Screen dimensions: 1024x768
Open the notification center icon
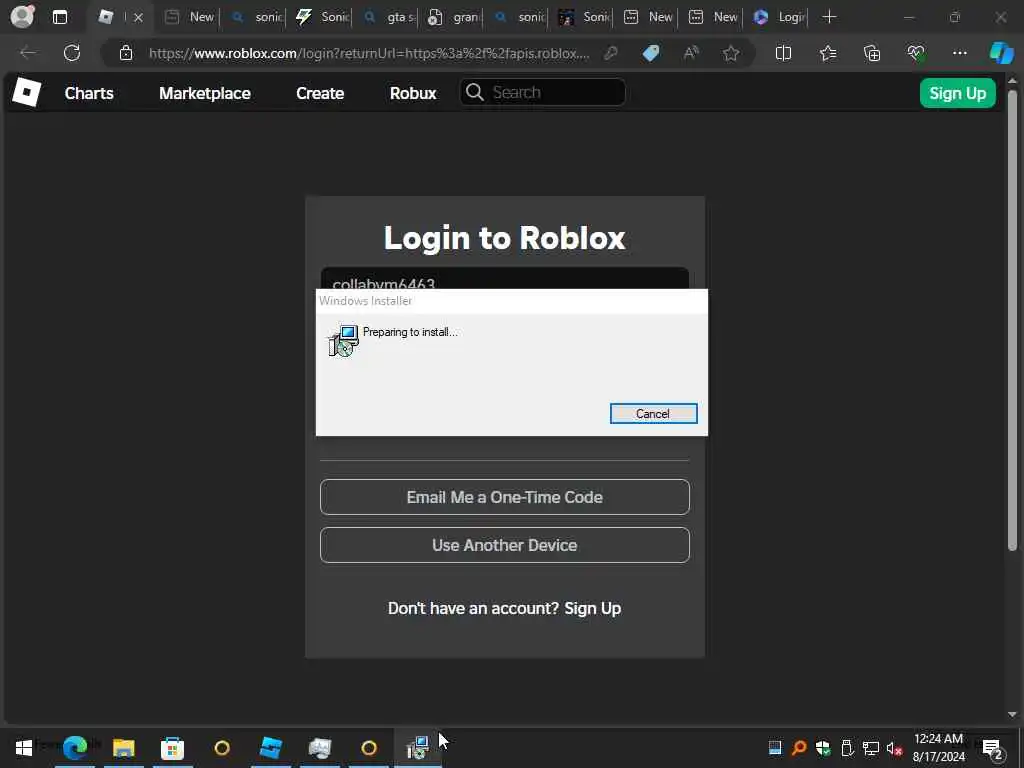click(x=992, y=748)
